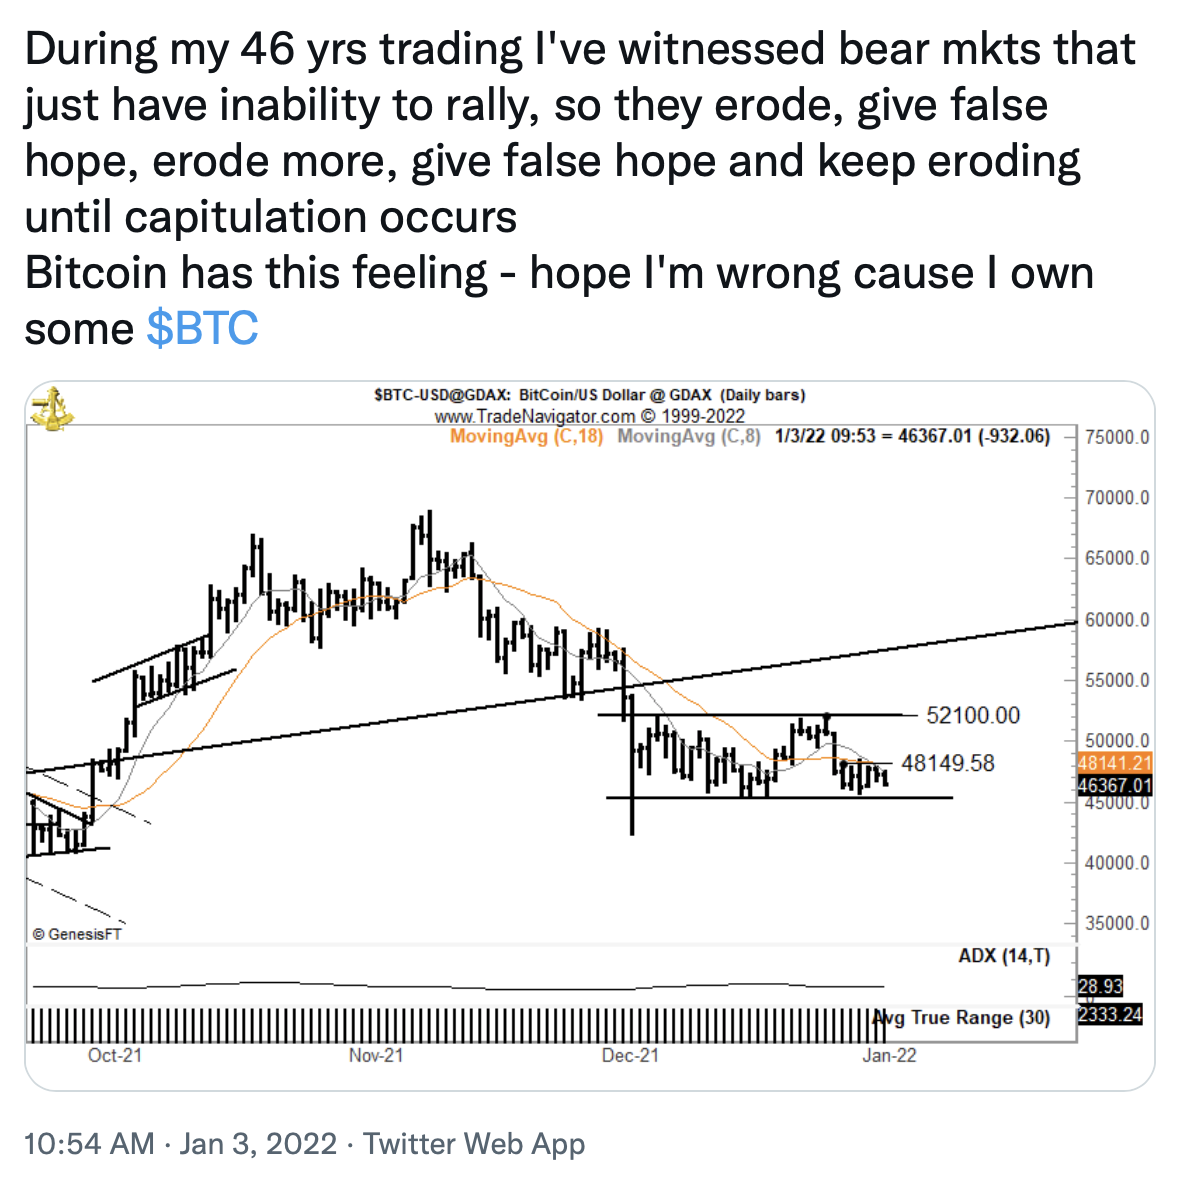Click the 2333.24 ATR value box
Viewport: 1186px width, 1184px height.
[x=1110, y=1015]
